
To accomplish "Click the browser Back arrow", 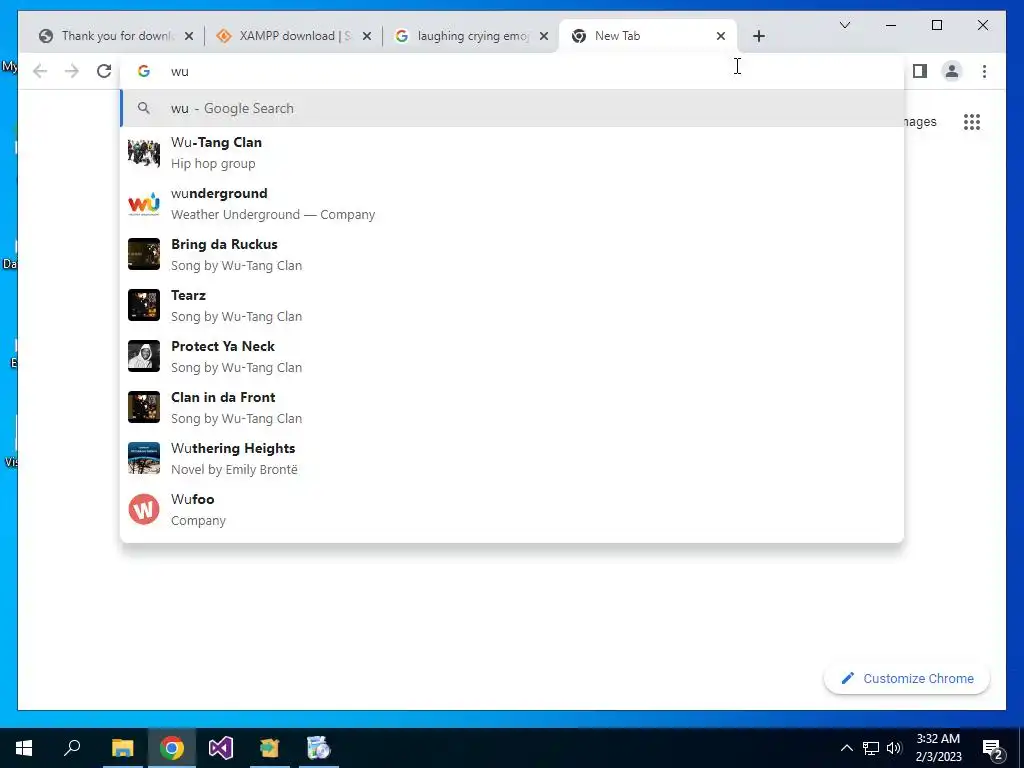I will coord(40,71).
